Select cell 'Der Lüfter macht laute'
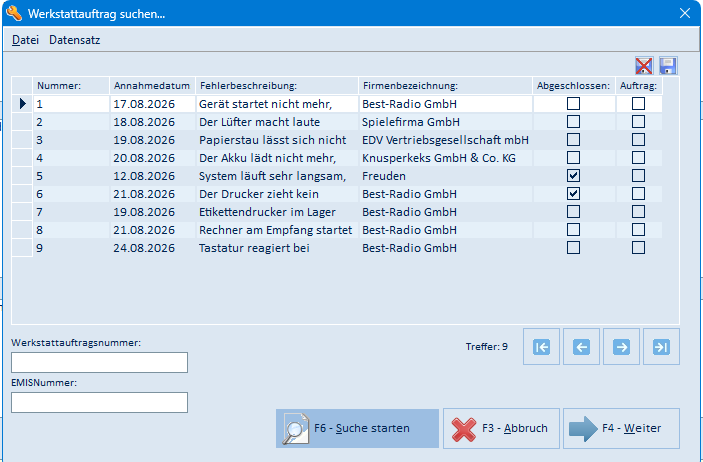The height and width of the screenshot is (462, 703). (x=277, y=122)
